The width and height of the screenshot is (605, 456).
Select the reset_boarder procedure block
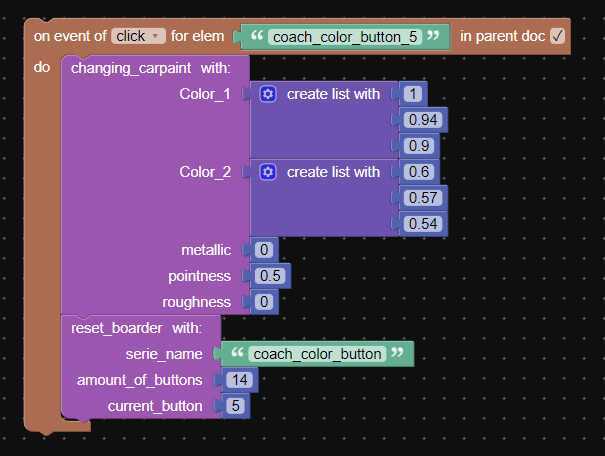(x=136, y=328)
